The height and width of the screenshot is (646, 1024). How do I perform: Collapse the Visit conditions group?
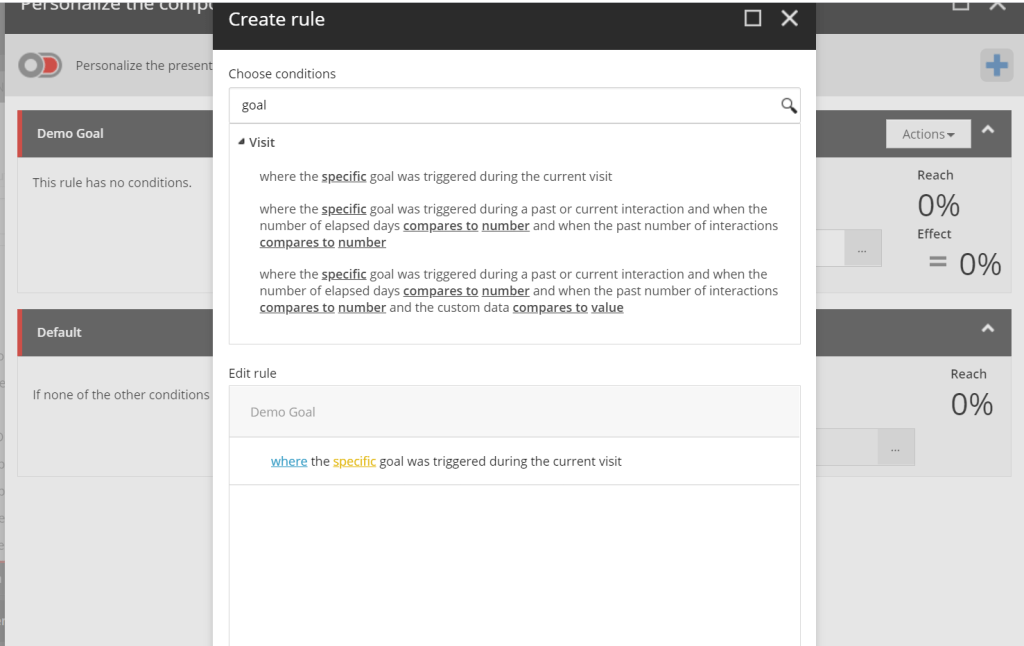point(242,142)
